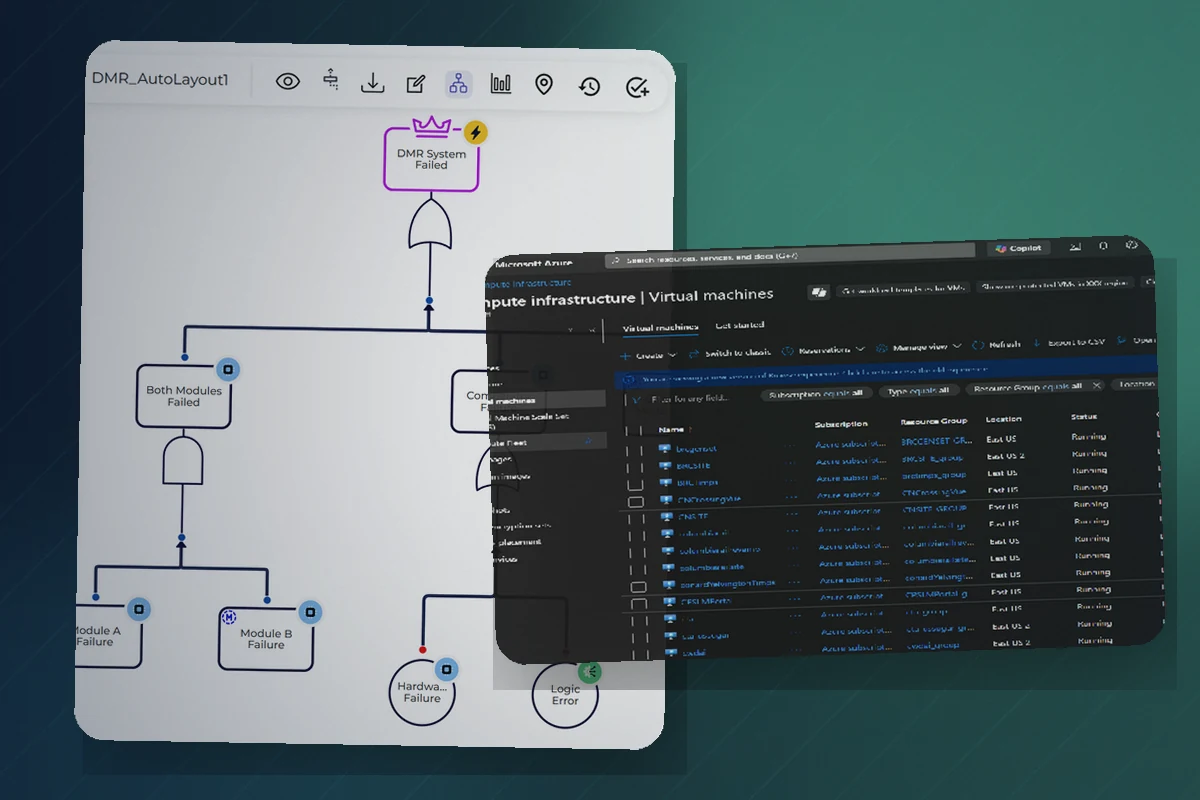The height and width of the screenshot is (800, 1200).
Task: Click the Azure search resources field
Action: pyautogui.click(x=789, y=258)
